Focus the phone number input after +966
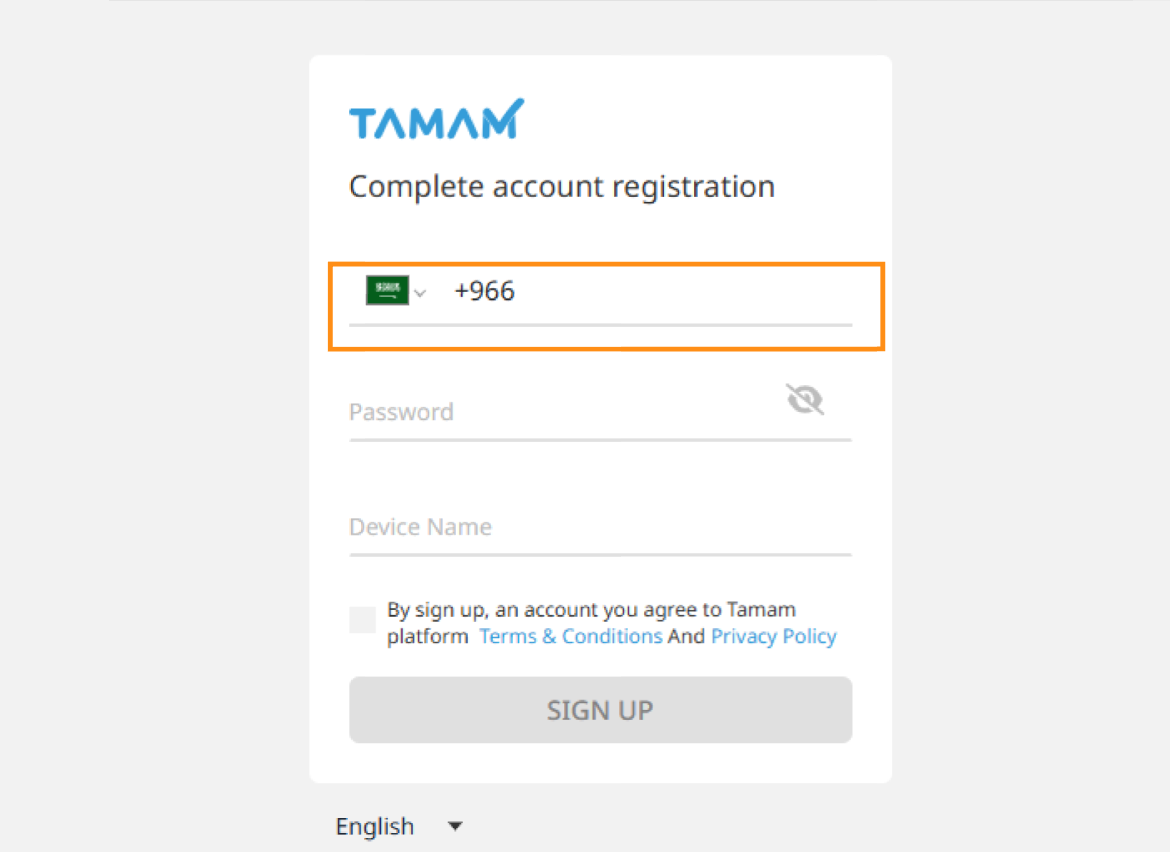This screenshot has height=852, width=1170. [x=683, y=291]
